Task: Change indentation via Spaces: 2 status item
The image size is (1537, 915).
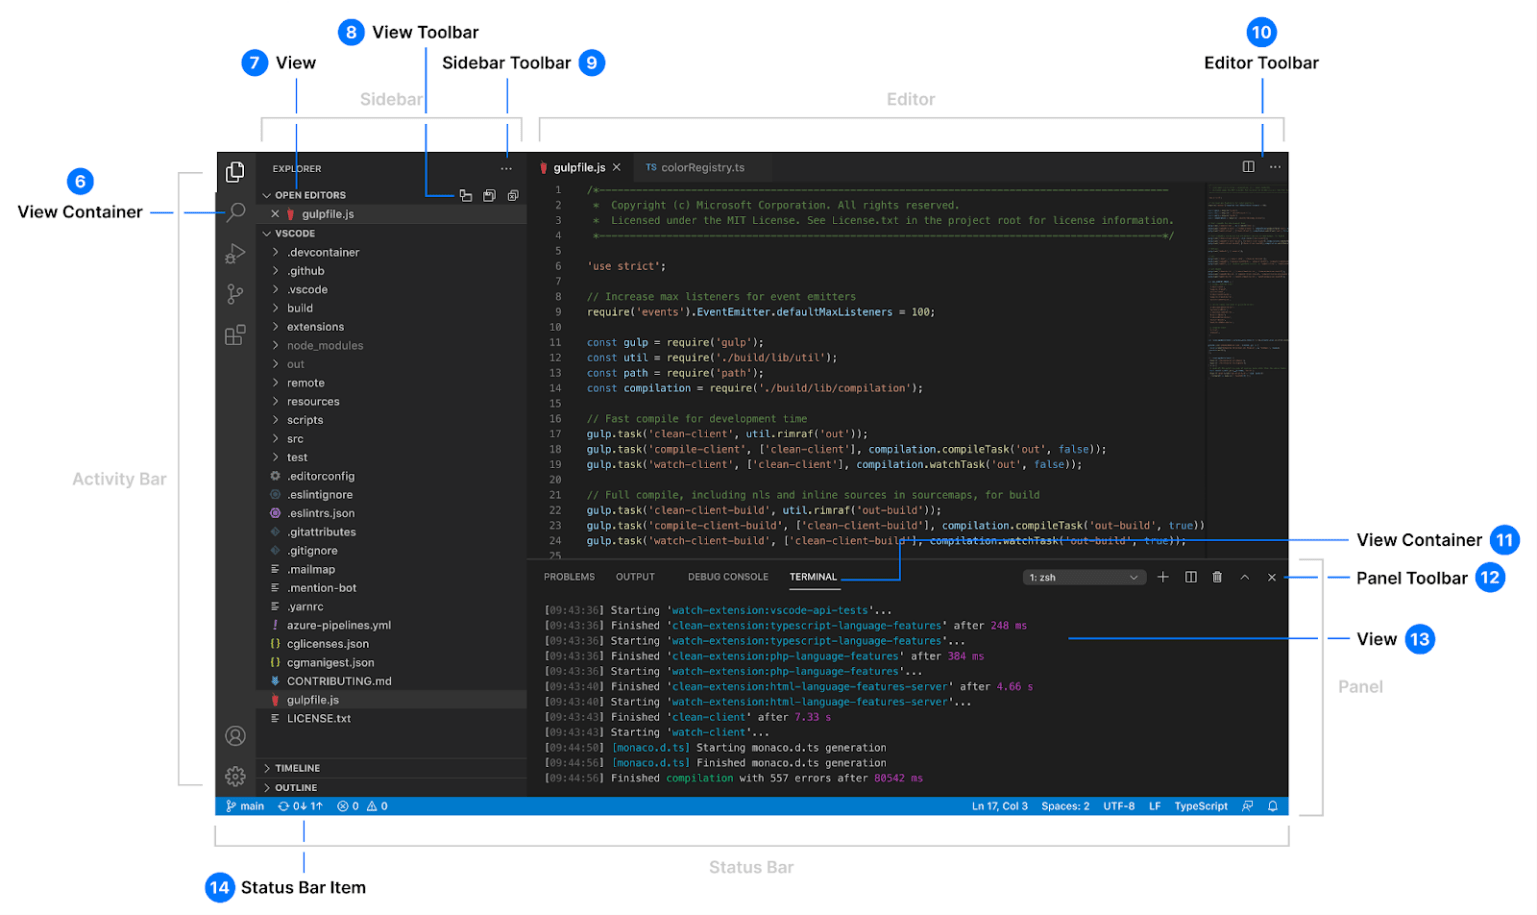Action: tap(1066, 805)
